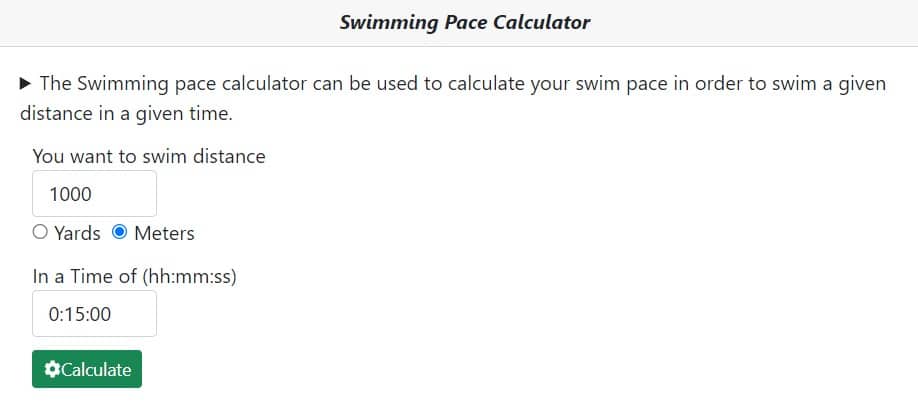Toggle the summary disclosure triangle marker
The height and width of the screenshot is (415, 918).
[25, 84]
